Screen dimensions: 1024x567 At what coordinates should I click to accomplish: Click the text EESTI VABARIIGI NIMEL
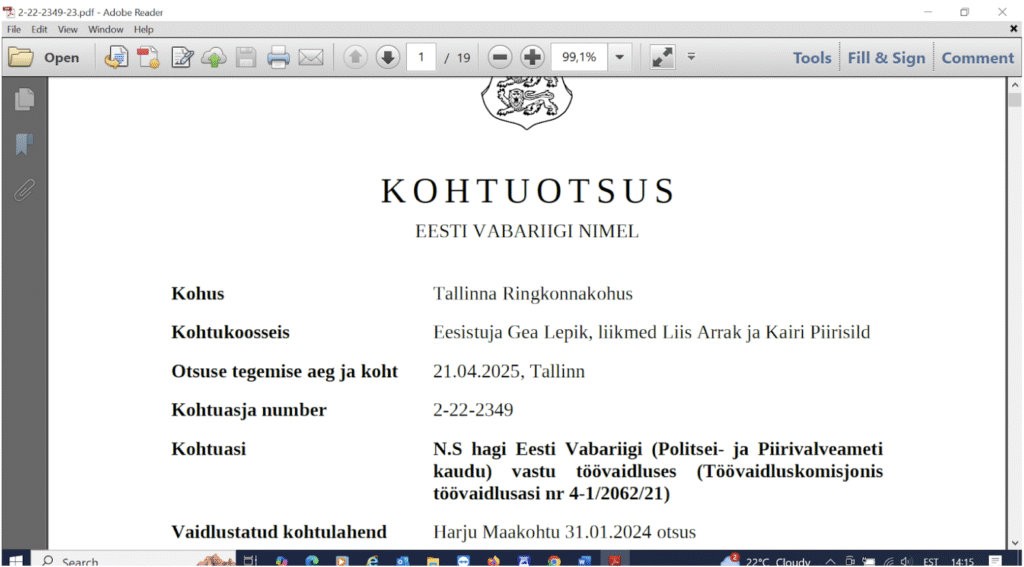point(527,232)
